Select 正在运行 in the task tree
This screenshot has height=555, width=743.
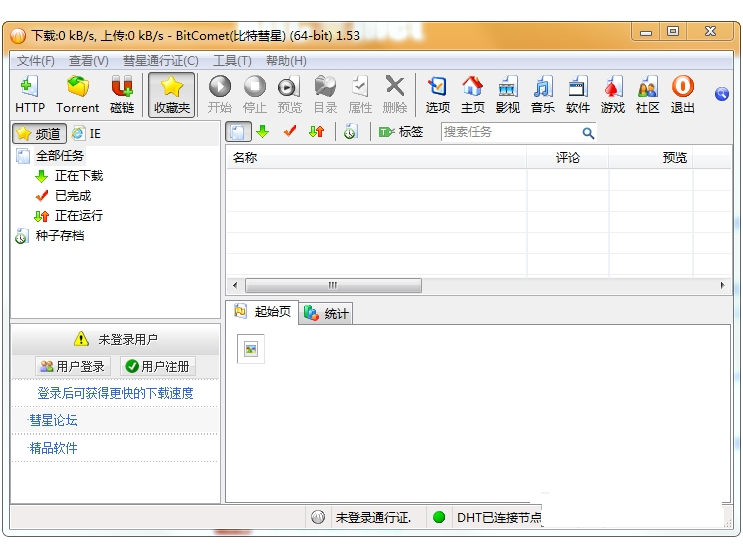(79, 216)
